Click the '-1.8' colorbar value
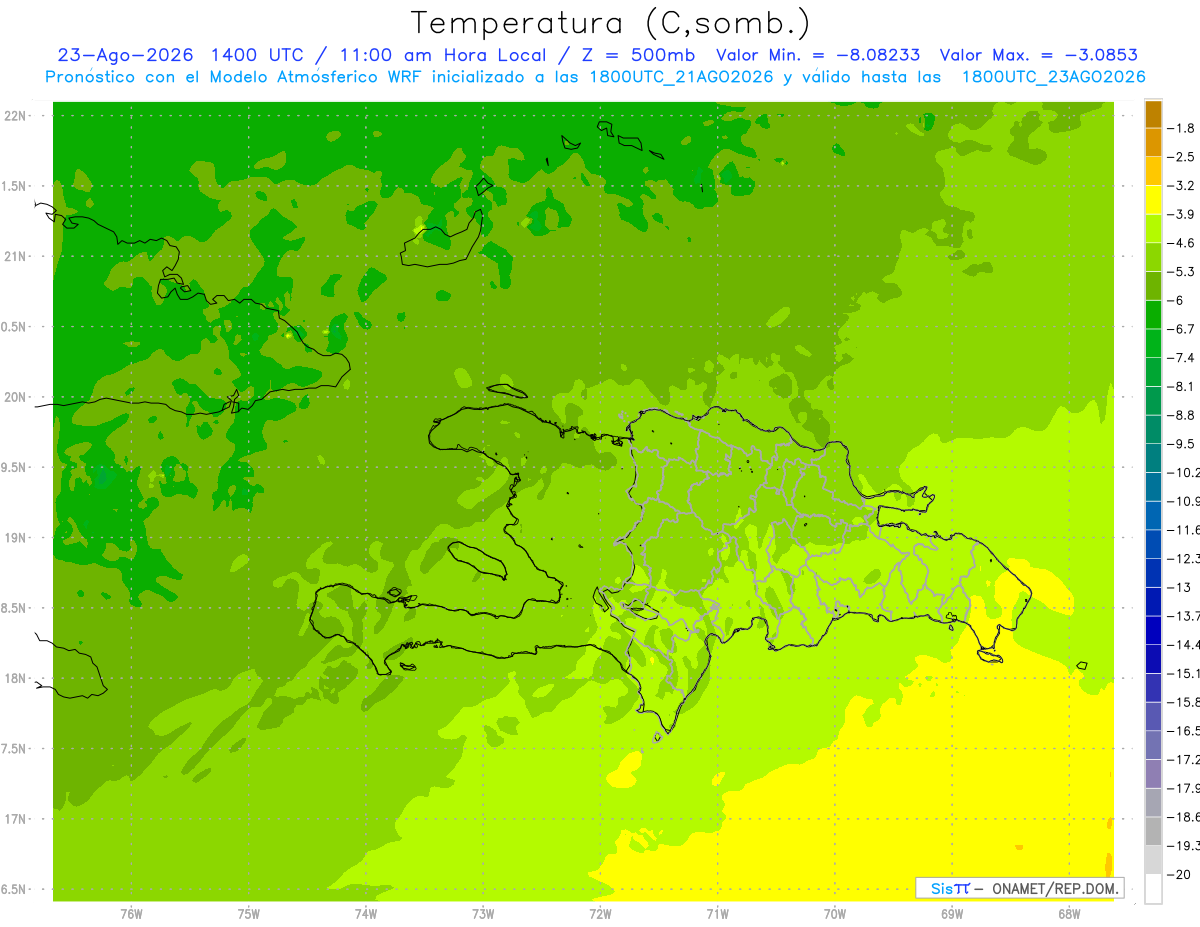Screen dimensions: 1200x927 click(1183, 128)
